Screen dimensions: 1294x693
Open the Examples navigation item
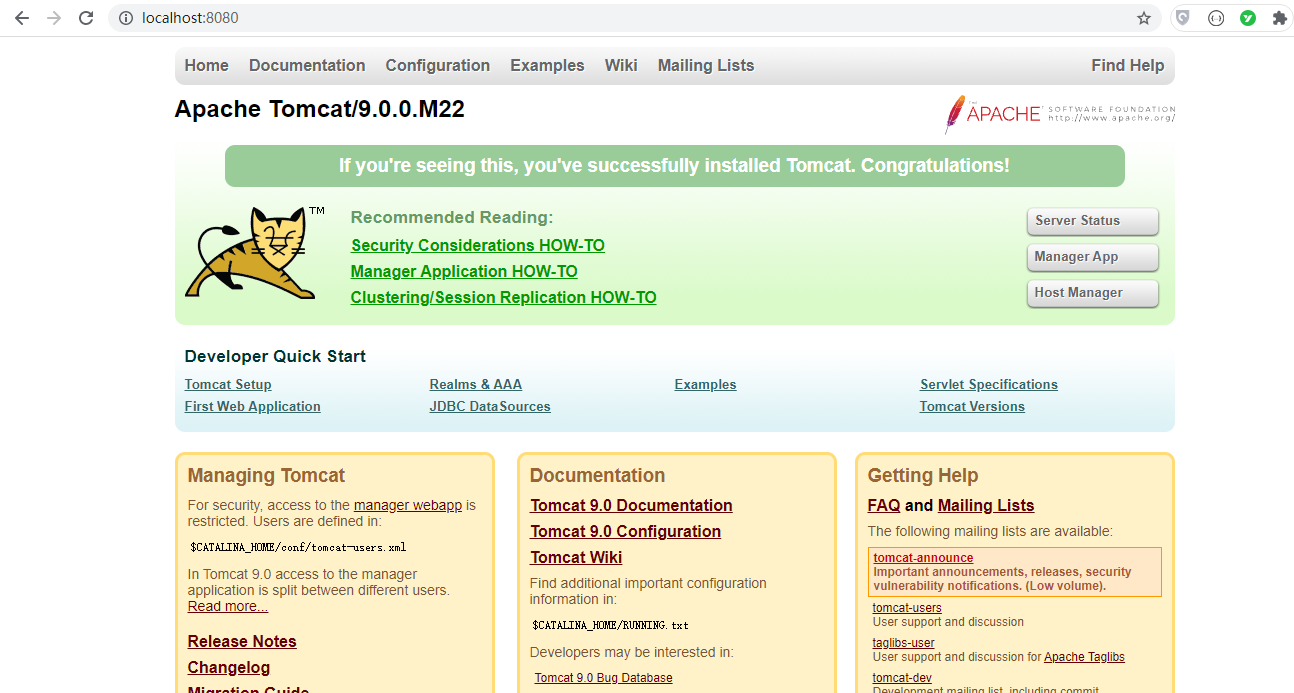point(547,65)
